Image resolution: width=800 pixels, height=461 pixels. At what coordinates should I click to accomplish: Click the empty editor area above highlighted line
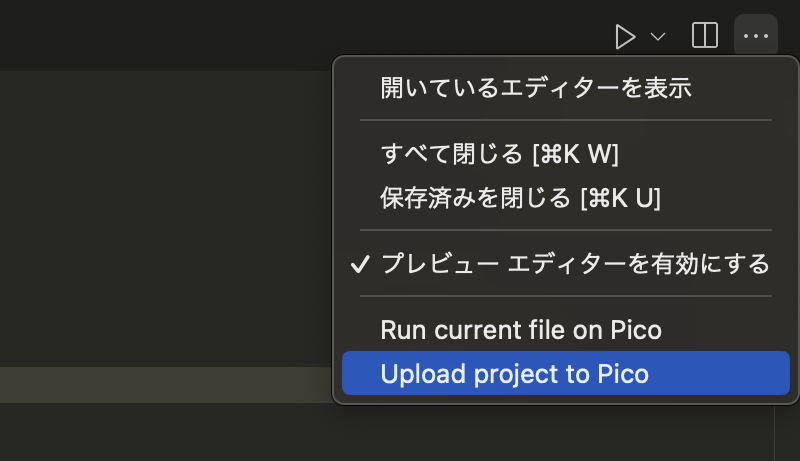coord(160,220)
